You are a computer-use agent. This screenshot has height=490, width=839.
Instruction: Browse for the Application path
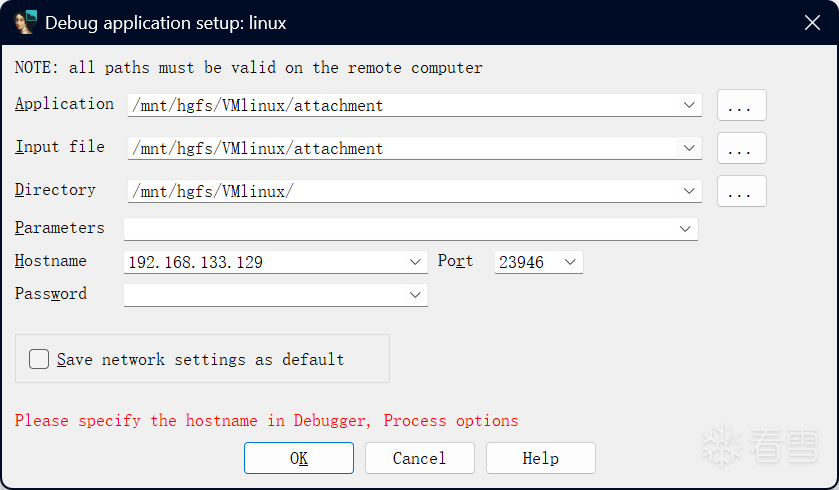coord(741,105)
